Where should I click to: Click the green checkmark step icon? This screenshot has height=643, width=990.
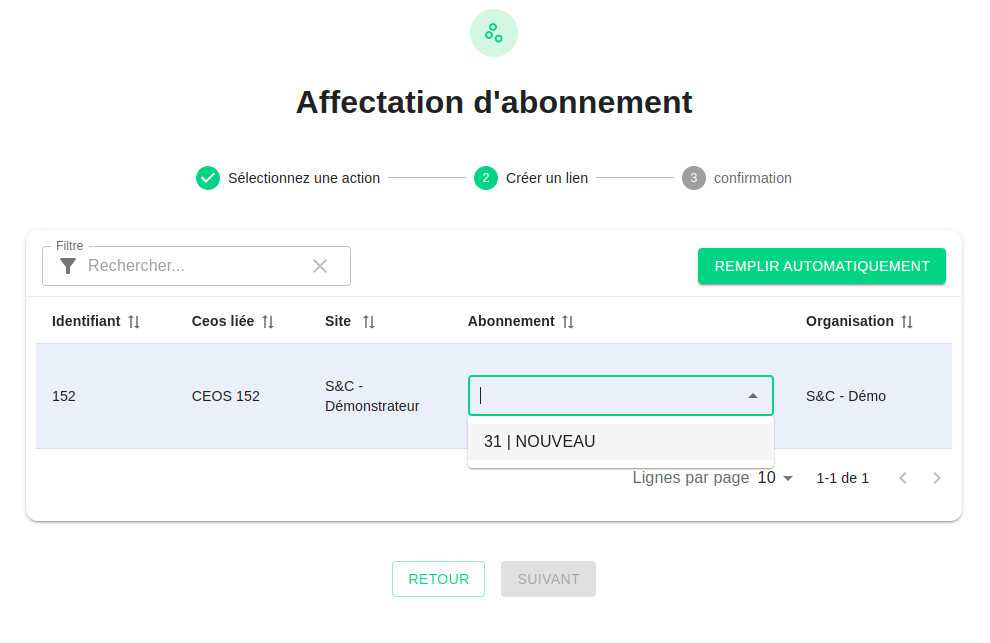coord(208,178)
